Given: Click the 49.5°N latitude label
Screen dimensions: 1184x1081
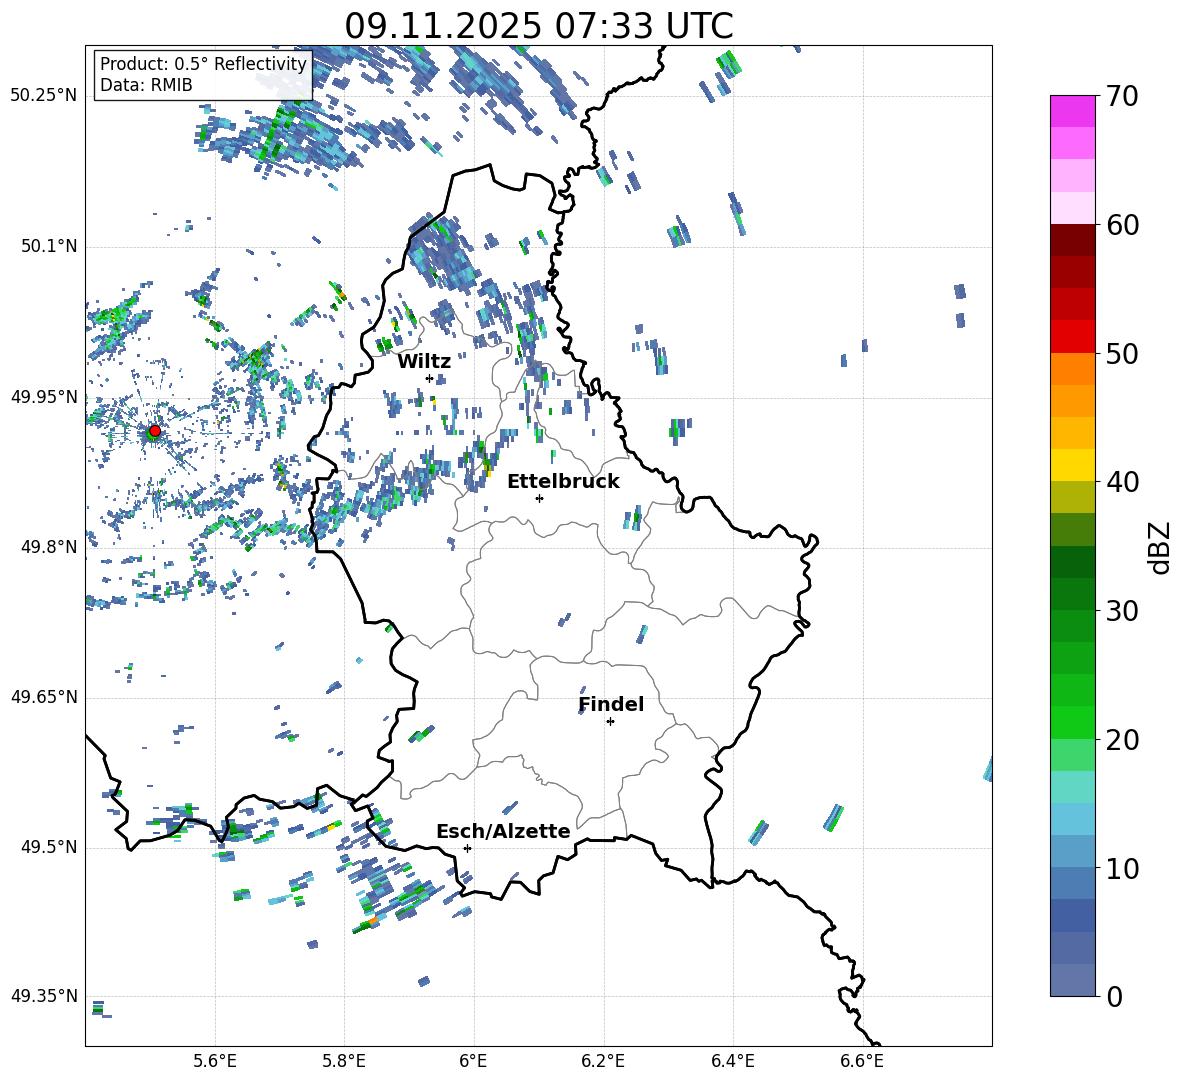Looking at the screenshot, I should [49, 847].
